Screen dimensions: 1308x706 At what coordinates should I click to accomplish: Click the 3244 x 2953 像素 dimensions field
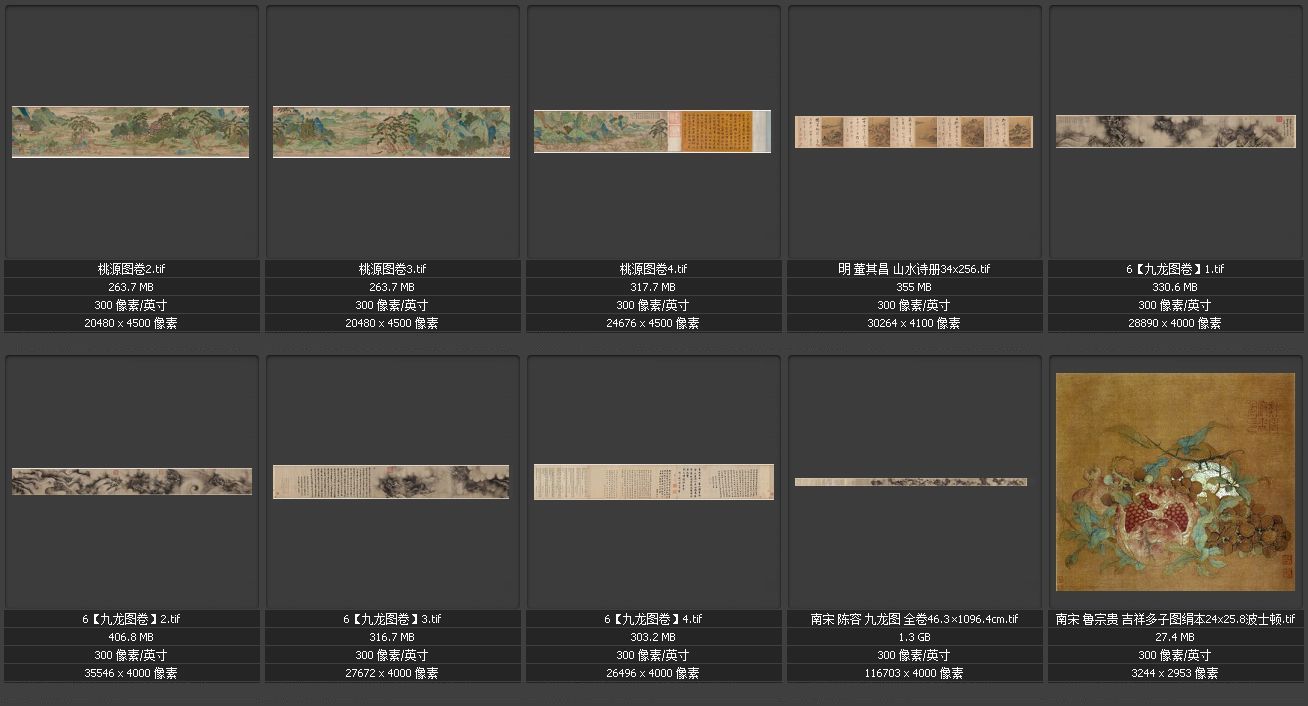pyautogui.click(x=1175, y=673)
